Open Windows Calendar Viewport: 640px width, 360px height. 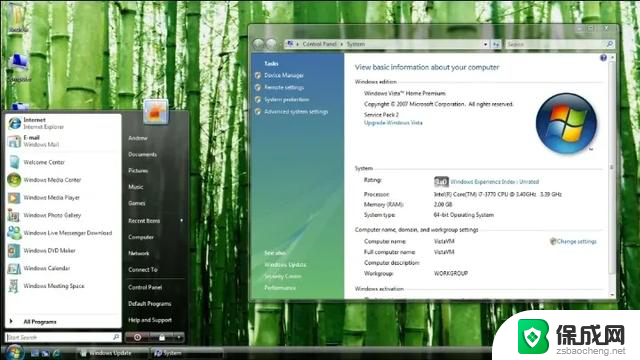pyautogui.click(x=63, y=268)
